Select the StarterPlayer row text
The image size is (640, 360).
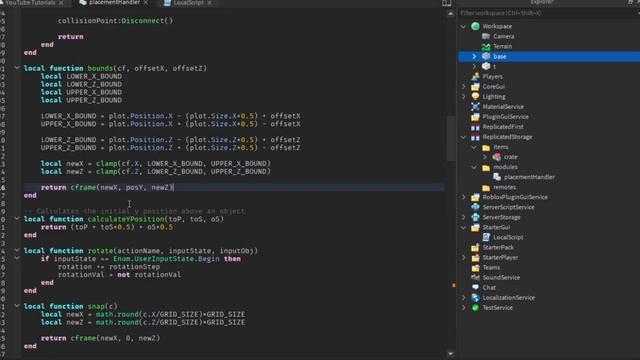click(x=500, y=258)
